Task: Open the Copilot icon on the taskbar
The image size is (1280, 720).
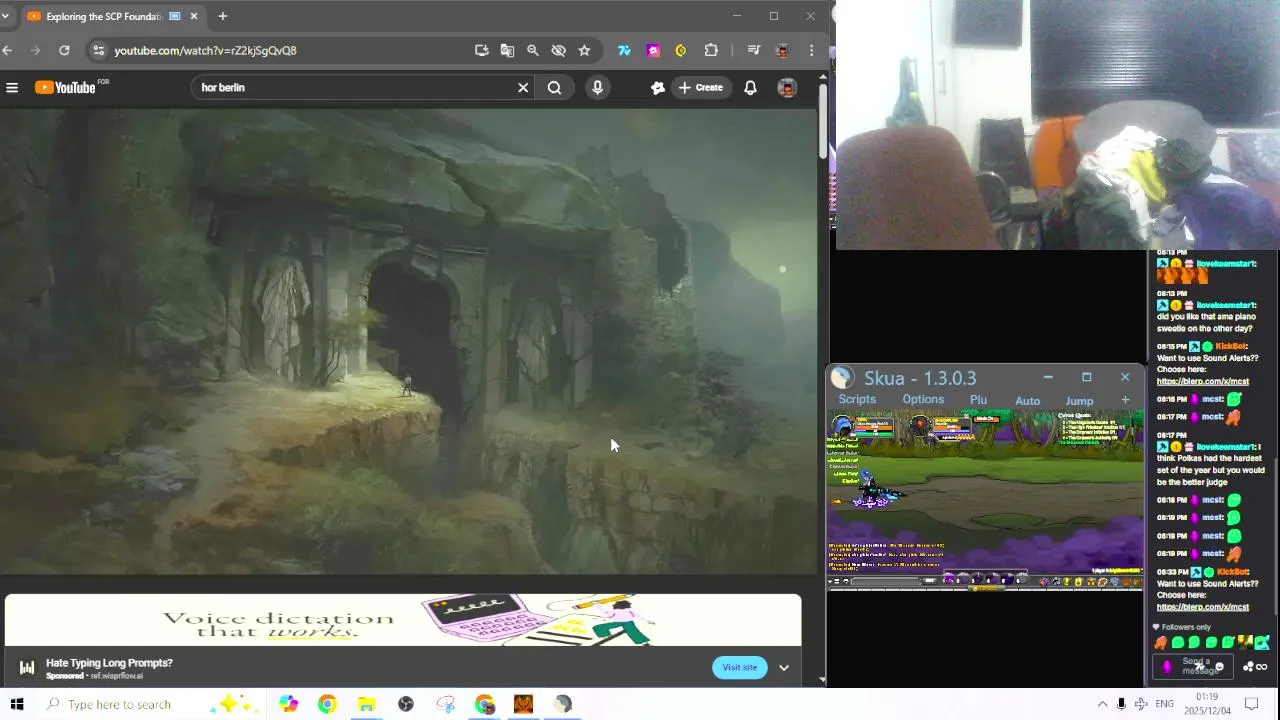Action: [x=288, y=704]
